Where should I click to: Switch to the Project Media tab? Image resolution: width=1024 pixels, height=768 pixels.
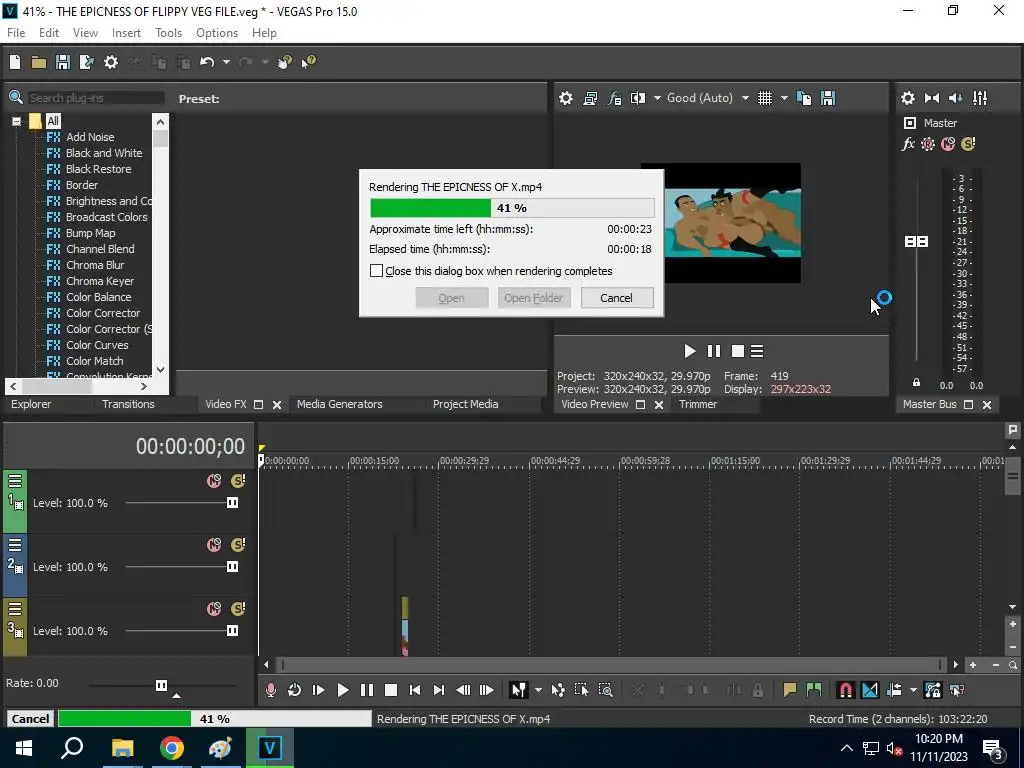(x=466, y=404)
